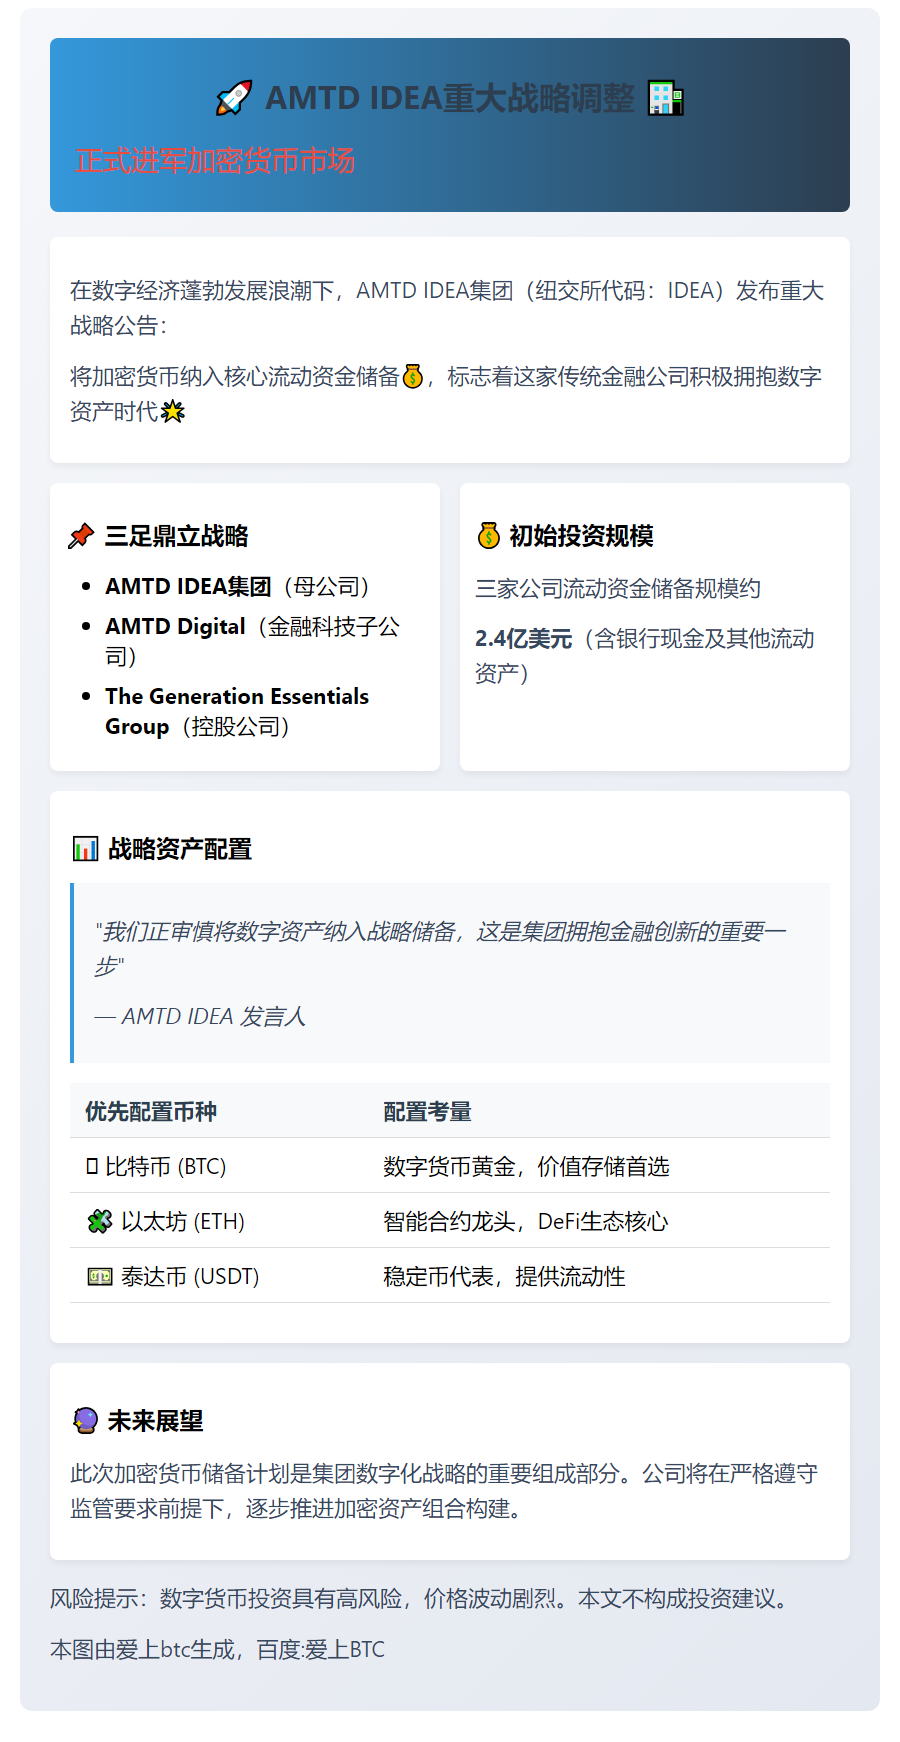The width and height of the screenshot is (900, 1742).
Task: Click the line 三家公司流动资金储备规模约
Action: [618, 589]
